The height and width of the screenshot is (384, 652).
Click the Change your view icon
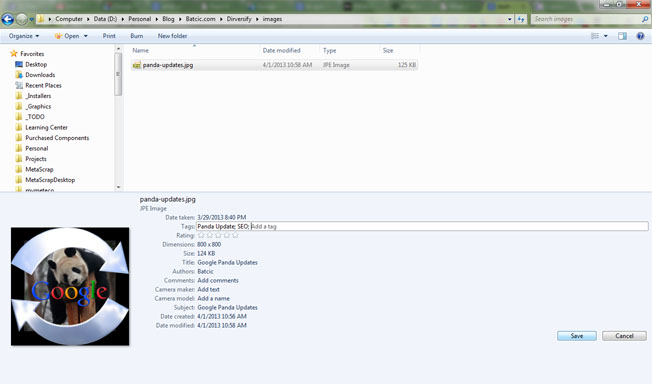click(595, 36)
